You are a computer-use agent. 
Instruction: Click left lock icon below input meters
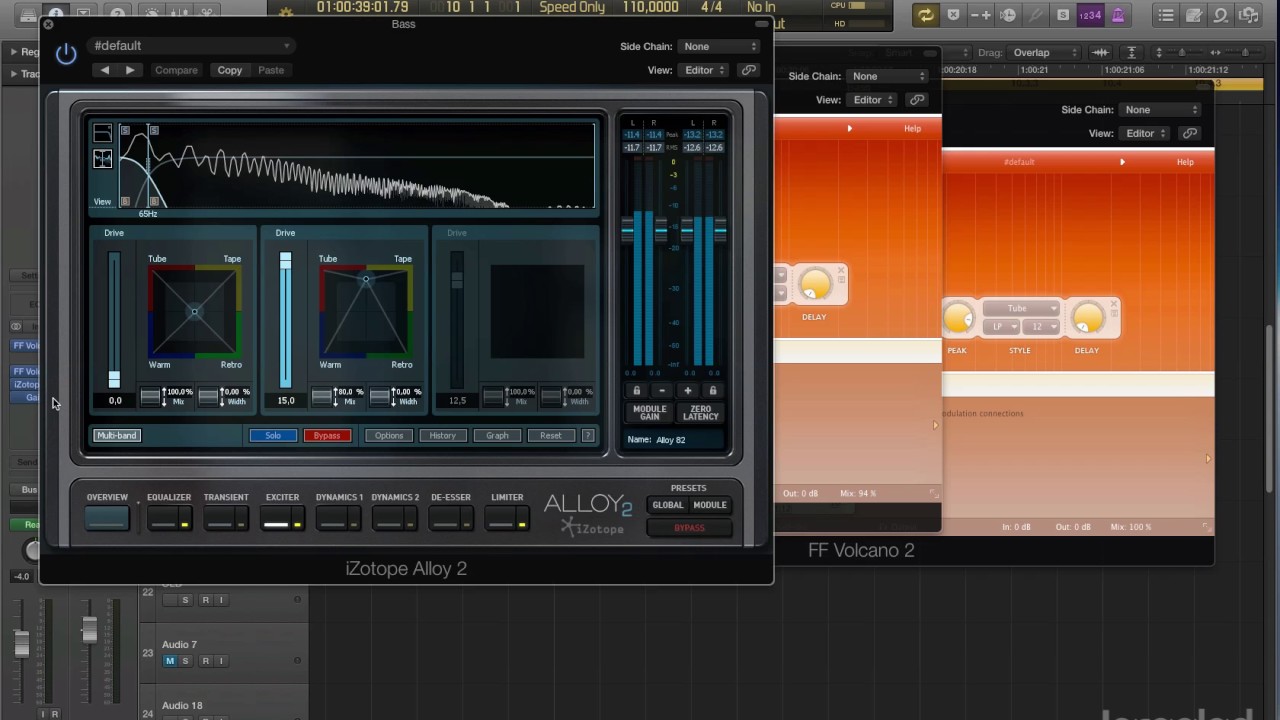(x=636, y=391)
